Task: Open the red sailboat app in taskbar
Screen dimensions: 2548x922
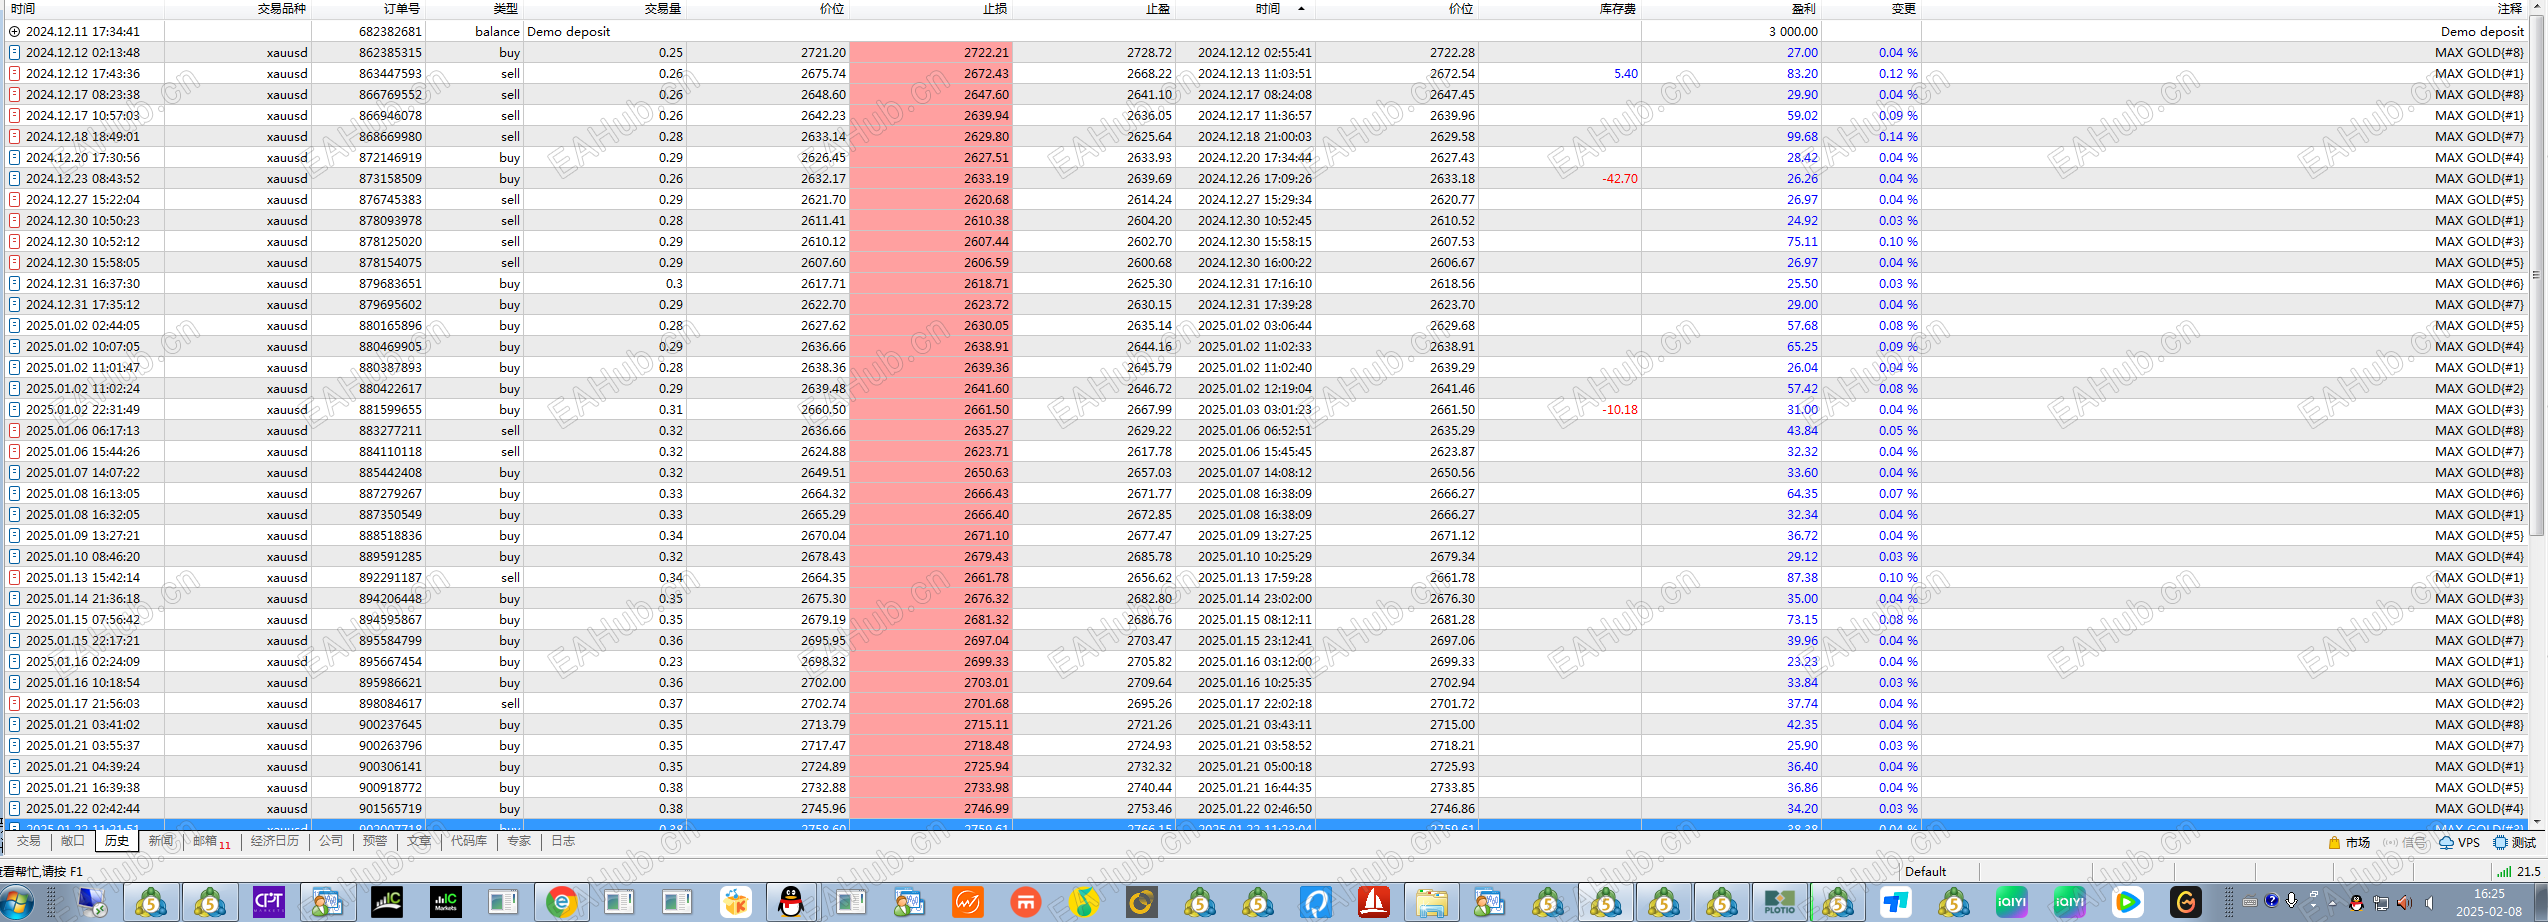Action: pos(1373,902)
